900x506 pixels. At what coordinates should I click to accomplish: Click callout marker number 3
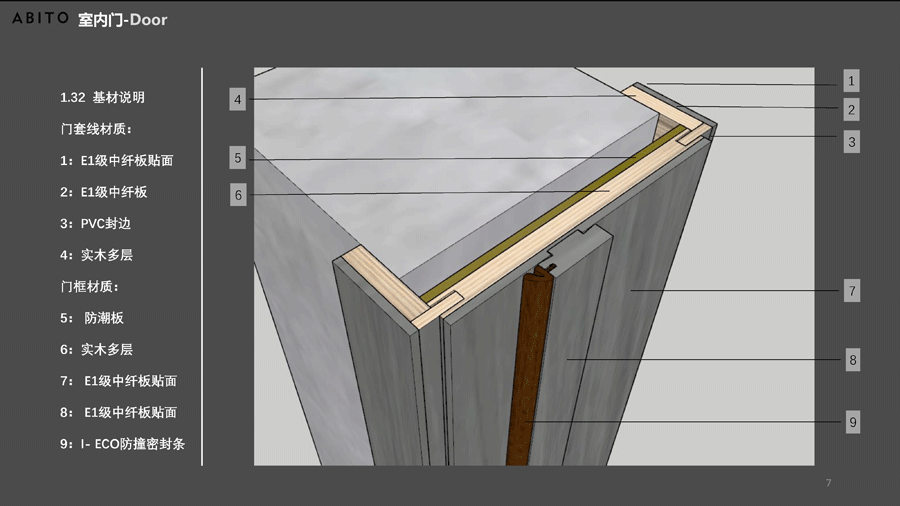click(x=851, y=142)
